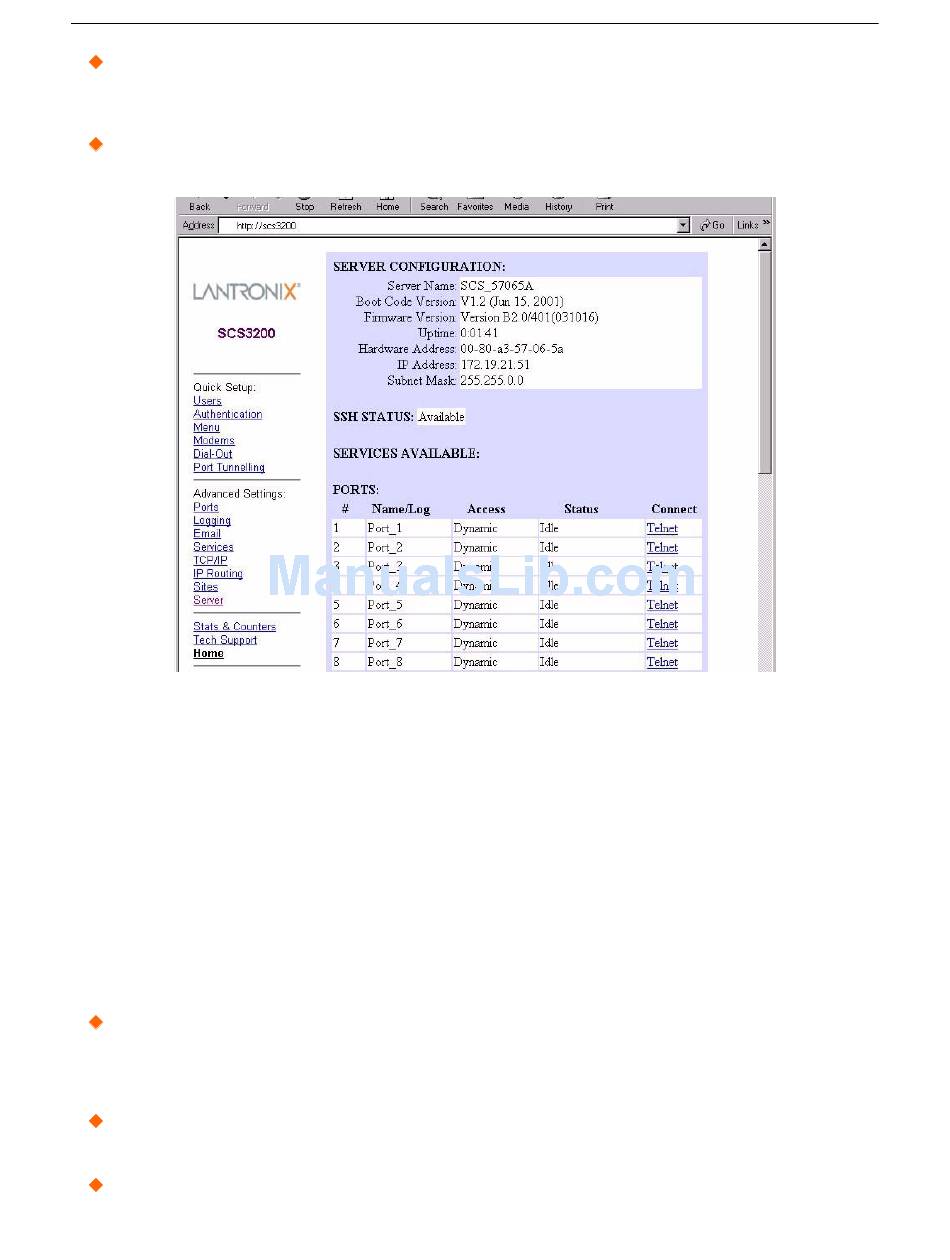Open the Email settings link
The height and width of the screenshot is (1260, 950).
pyautogui.click(x=207, y=534)
